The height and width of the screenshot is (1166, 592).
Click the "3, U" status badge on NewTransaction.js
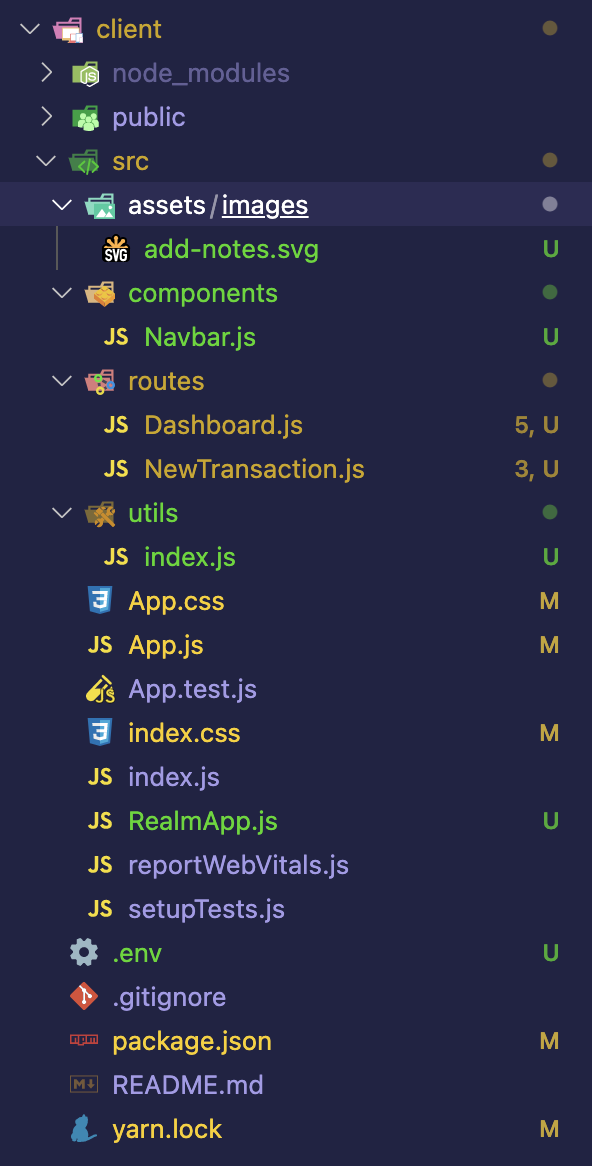pyautogui.click(x=536, y=469)
